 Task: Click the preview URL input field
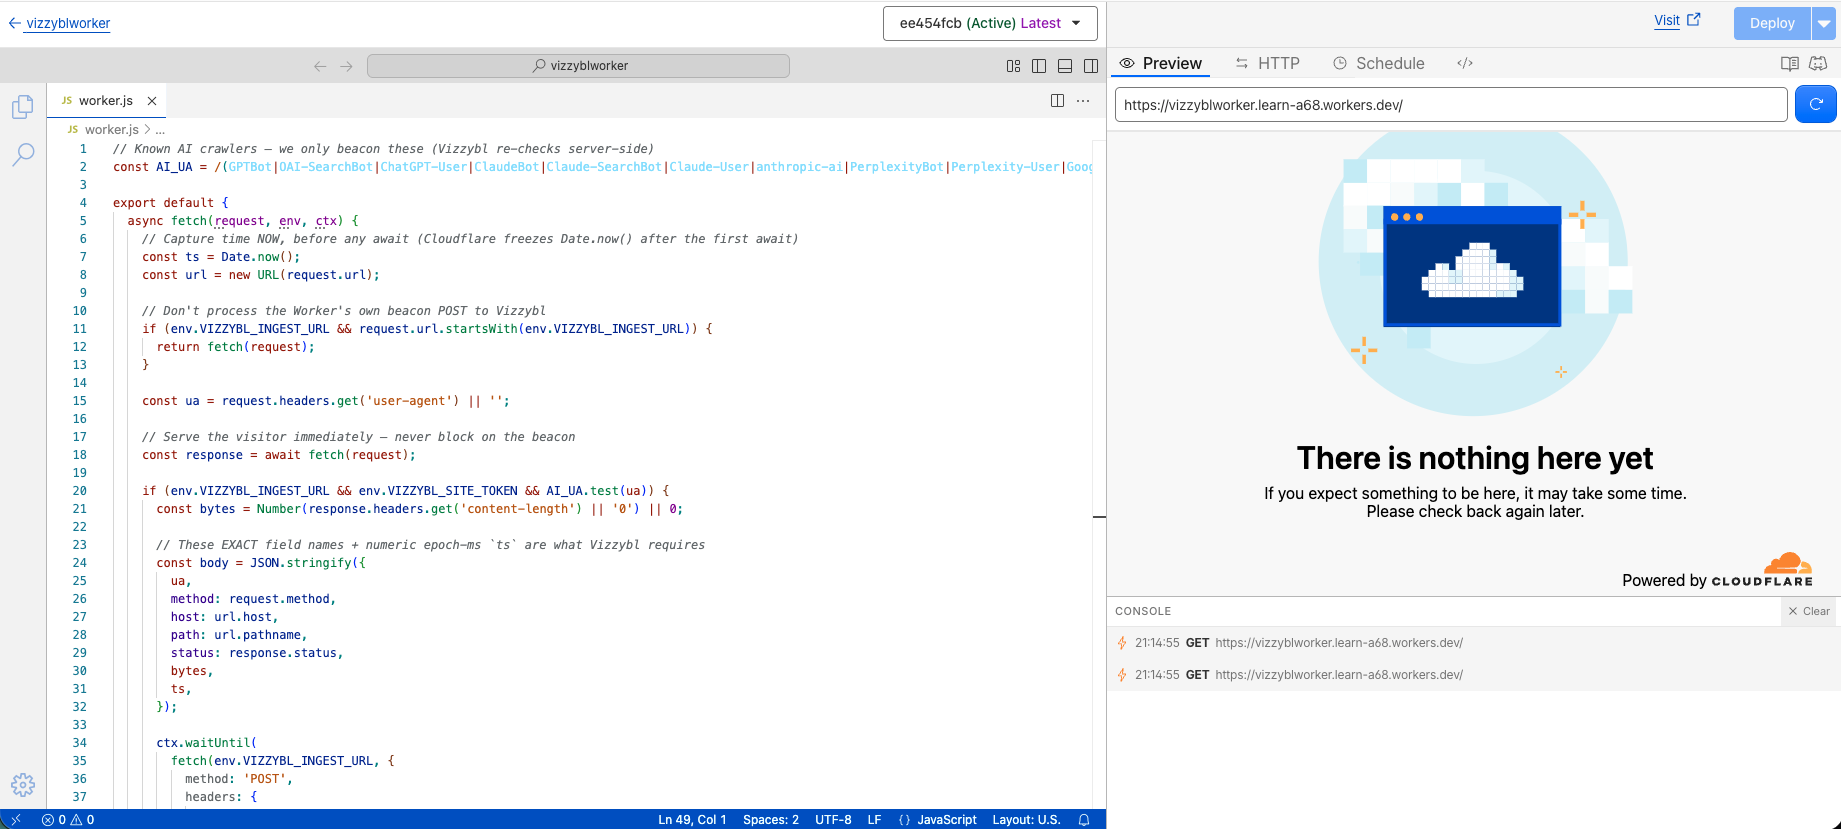tap(1451, 105)
